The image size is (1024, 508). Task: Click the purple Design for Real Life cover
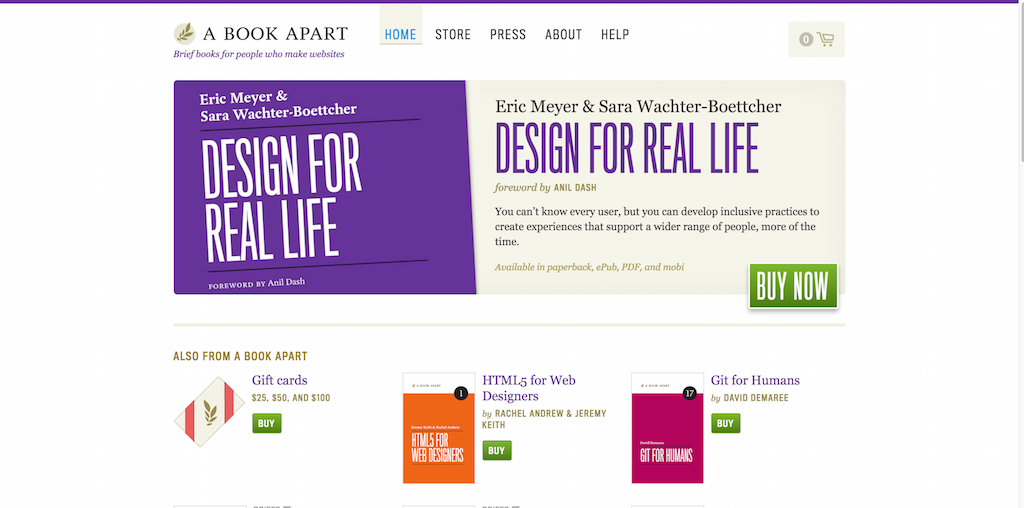click(x=325, y=187)
